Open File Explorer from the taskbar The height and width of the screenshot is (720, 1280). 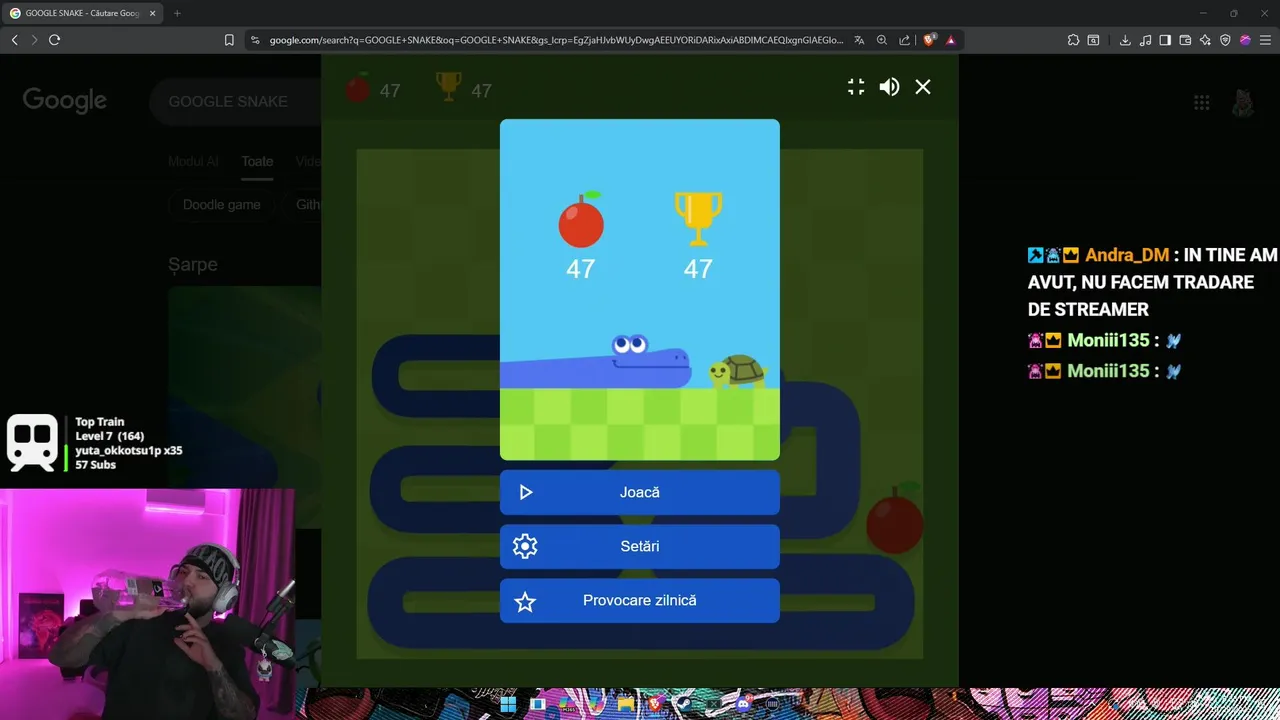tap(626, 705)
